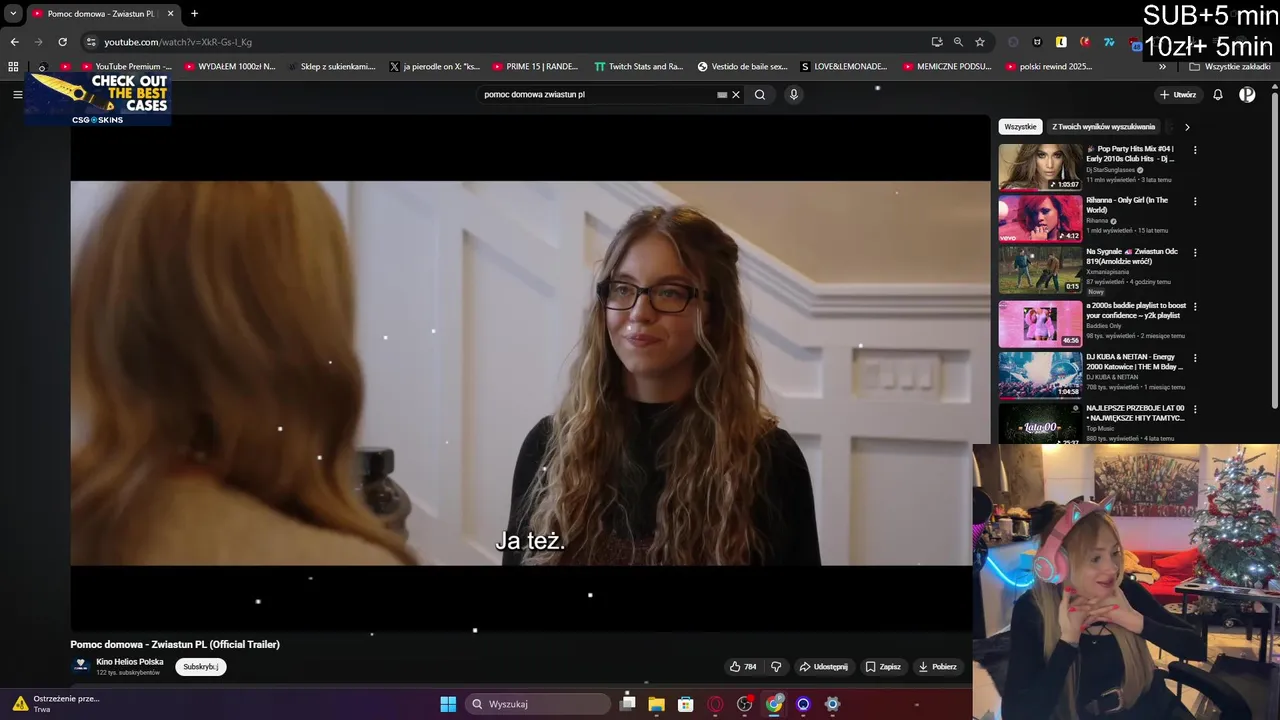Expand the hidden bookmarks chevron
Viewport: 1280px width, 720px height.
pos(1162,67)
